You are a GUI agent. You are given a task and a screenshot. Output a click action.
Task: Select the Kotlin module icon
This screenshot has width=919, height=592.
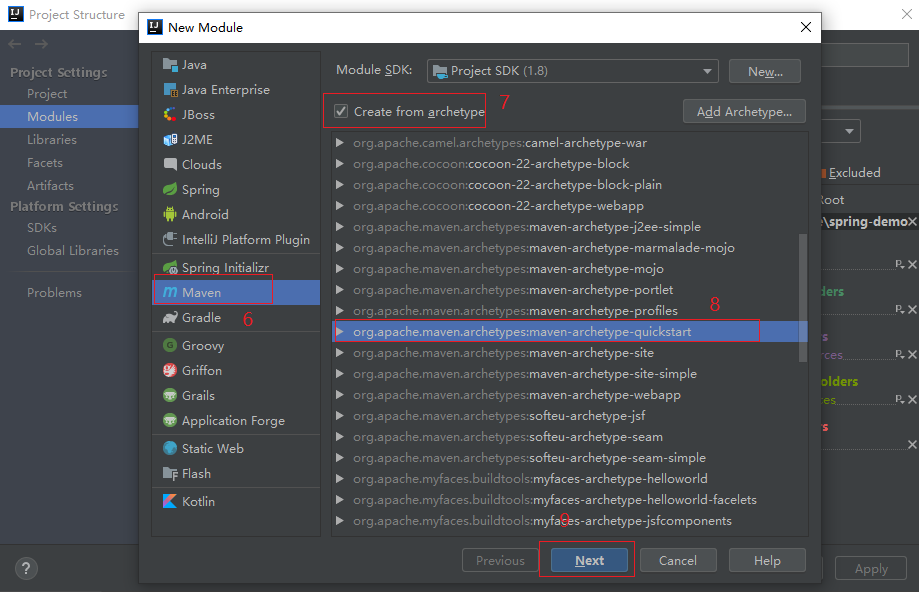[169, 502]
